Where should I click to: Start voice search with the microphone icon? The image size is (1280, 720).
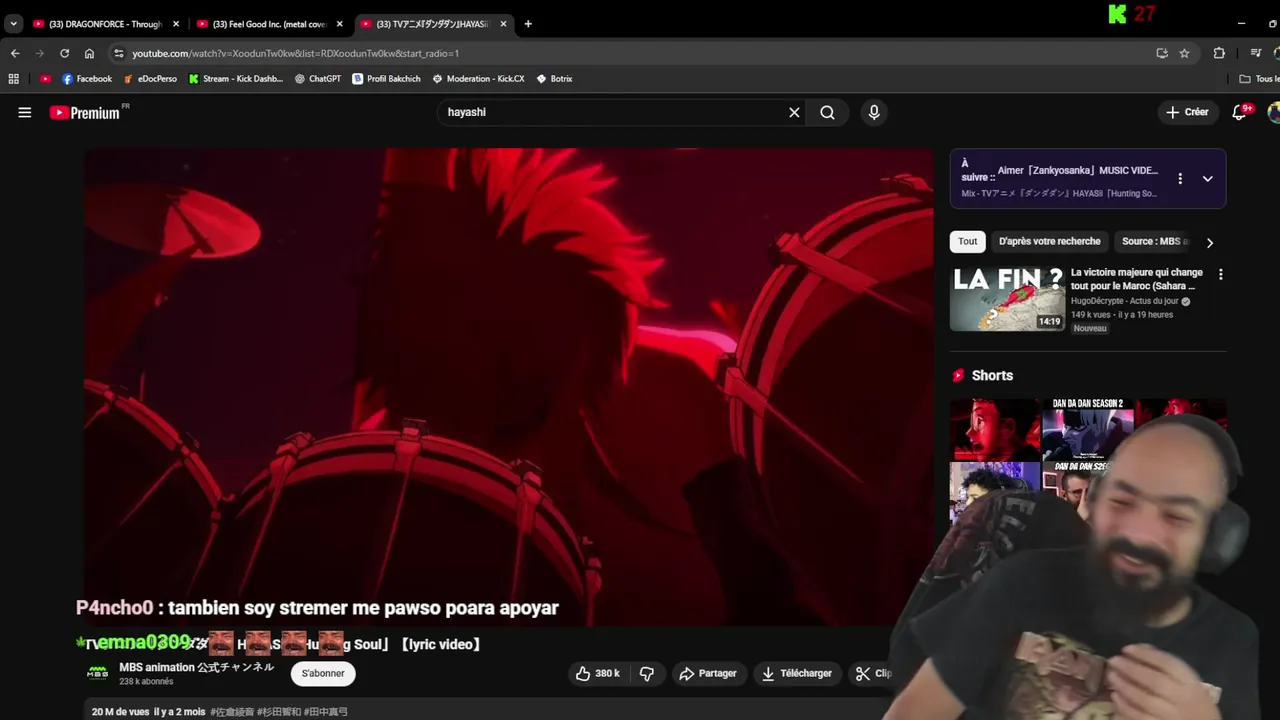point(874,113)
